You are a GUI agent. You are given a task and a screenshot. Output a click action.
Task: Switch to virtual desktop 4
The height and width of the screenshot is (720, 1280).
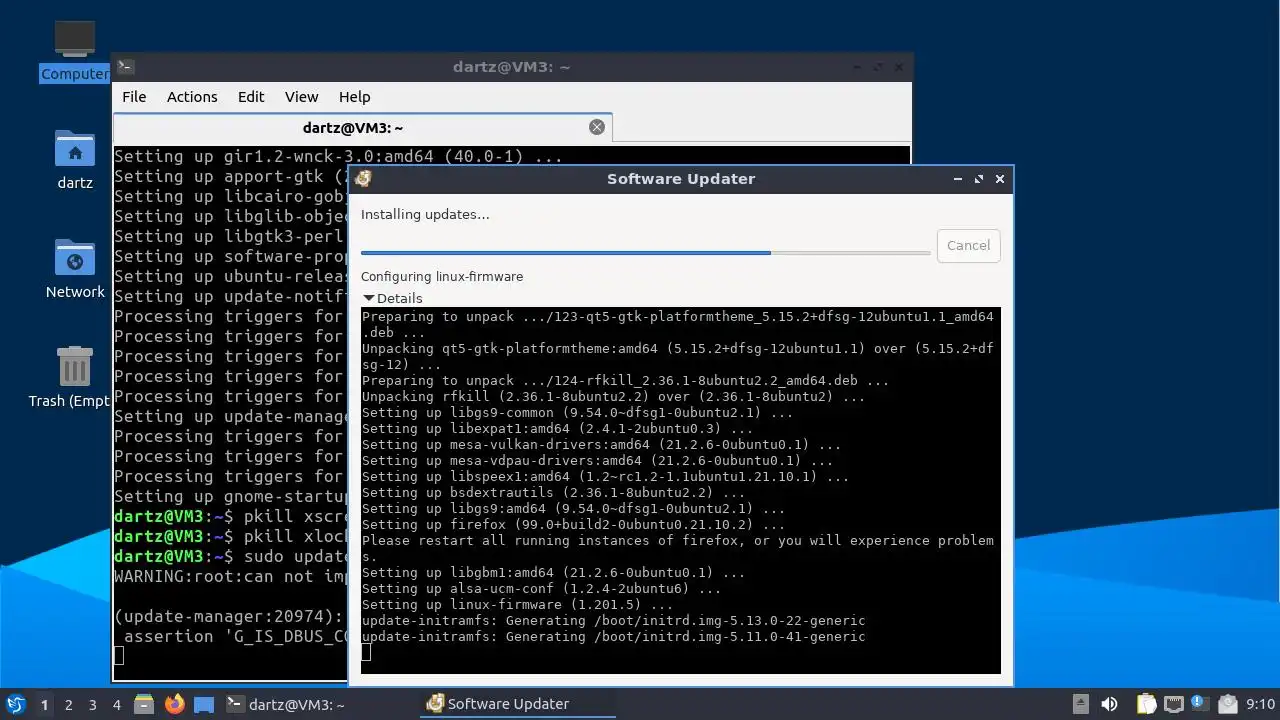(x=116, y=704)
